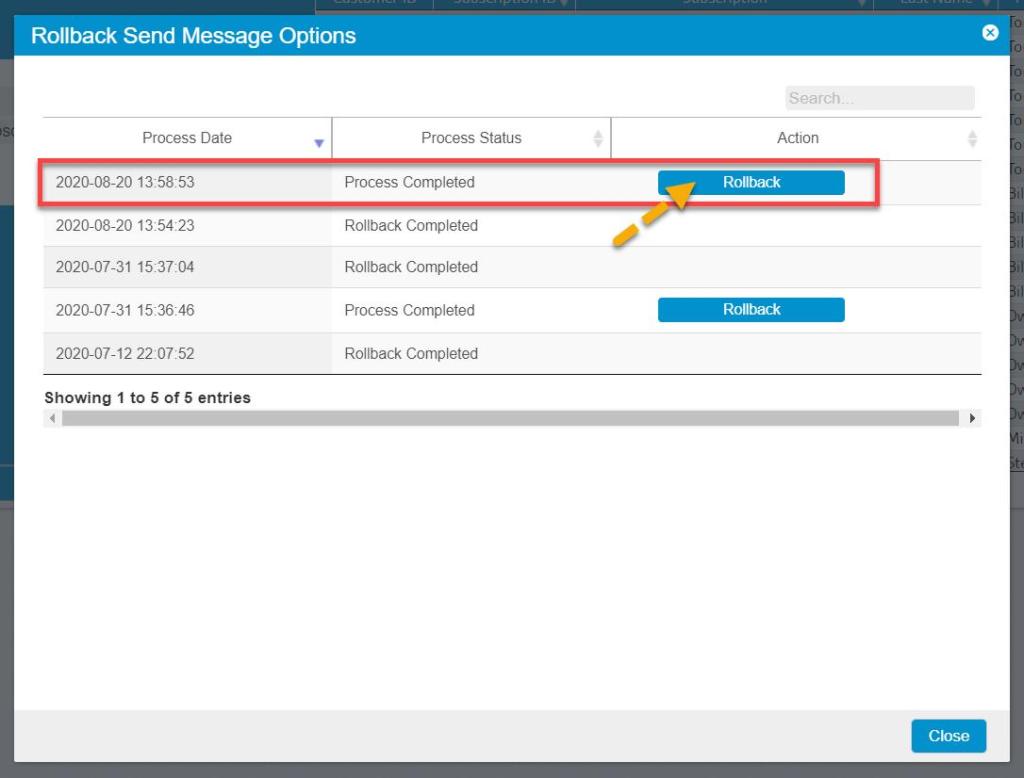
Task: Select the 2020-08-20 13:54:23 row
Action: pyautogui.click(x=125, y=226)
